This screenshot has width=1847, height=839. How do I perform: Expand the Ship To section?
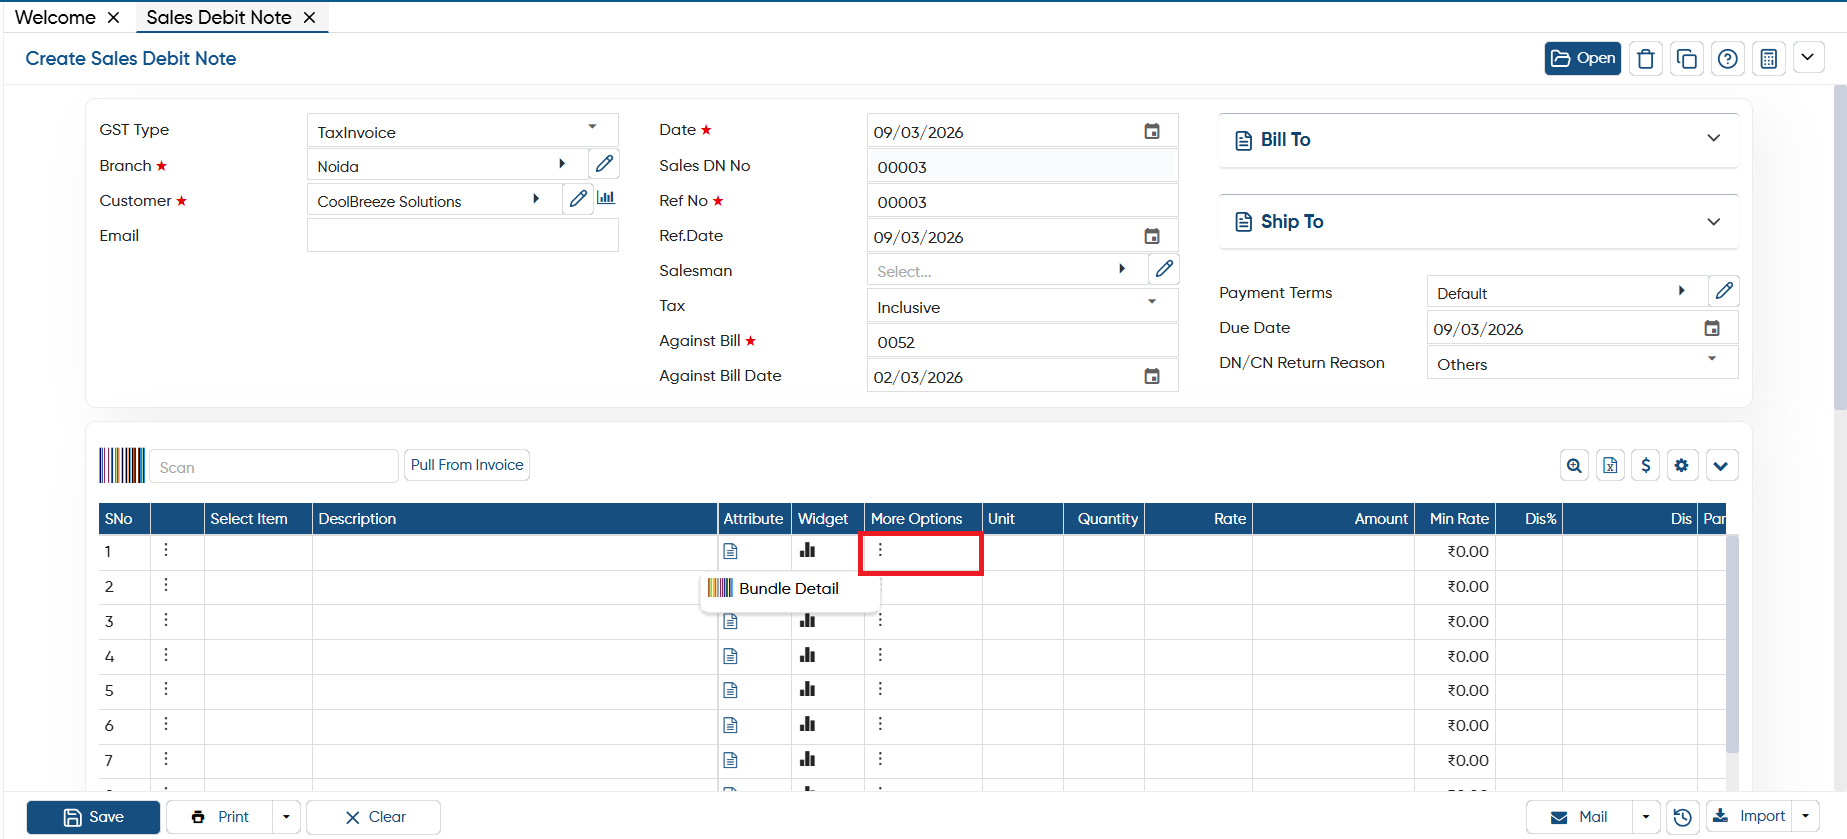(1478, 222)
